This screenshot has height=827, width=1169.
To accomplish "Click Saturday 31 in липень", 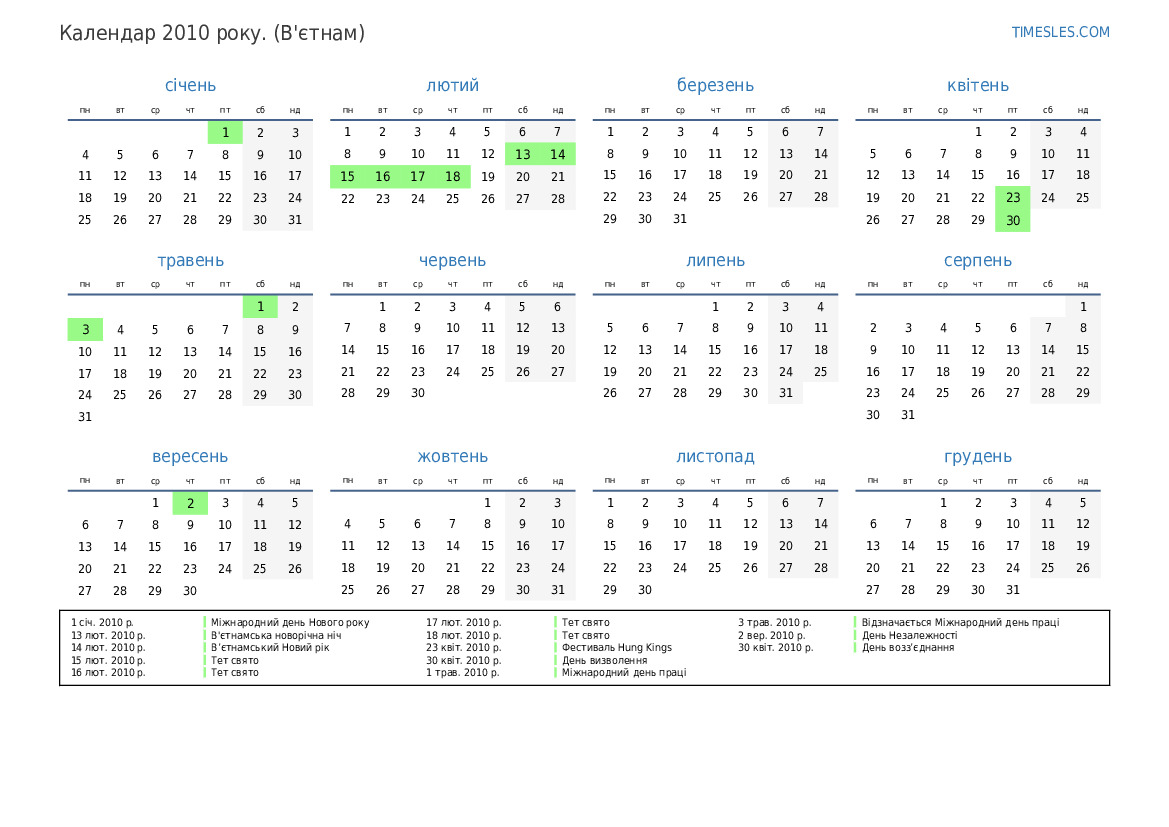I will tap(786, 393).
